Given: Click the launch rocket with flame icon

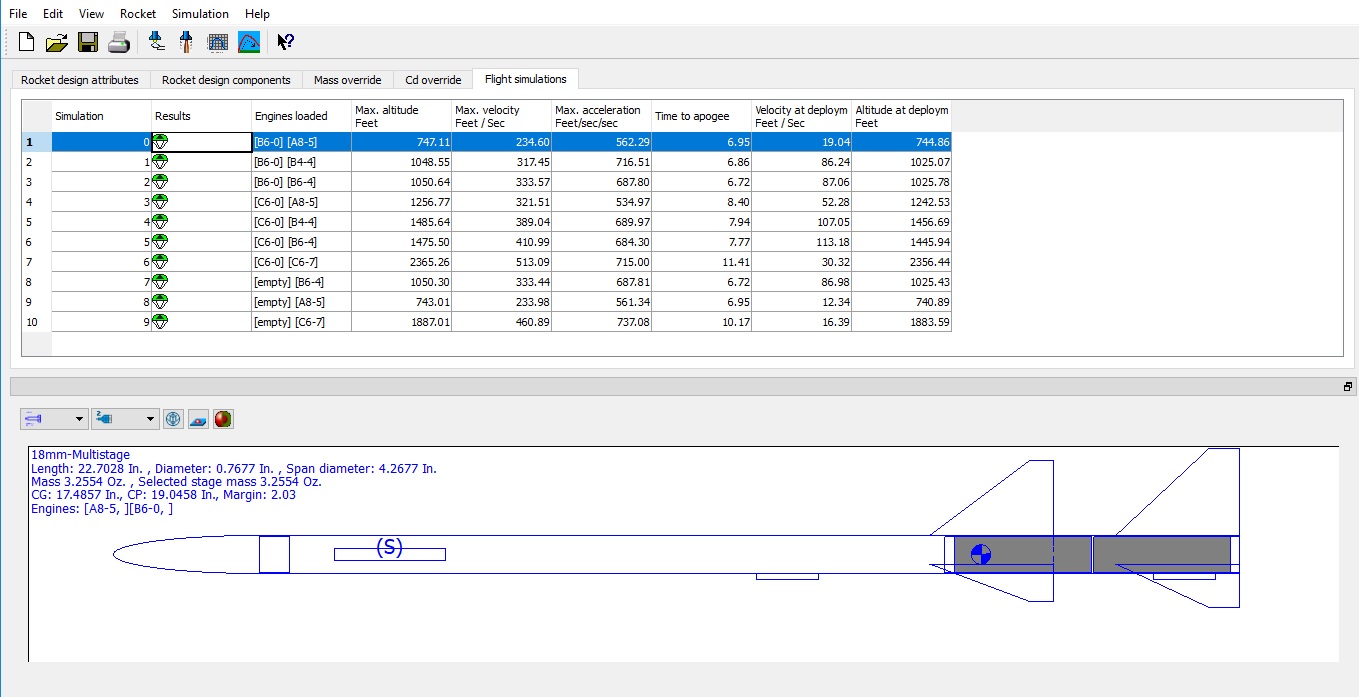Looking at the screenshot, I should [186, 42].
